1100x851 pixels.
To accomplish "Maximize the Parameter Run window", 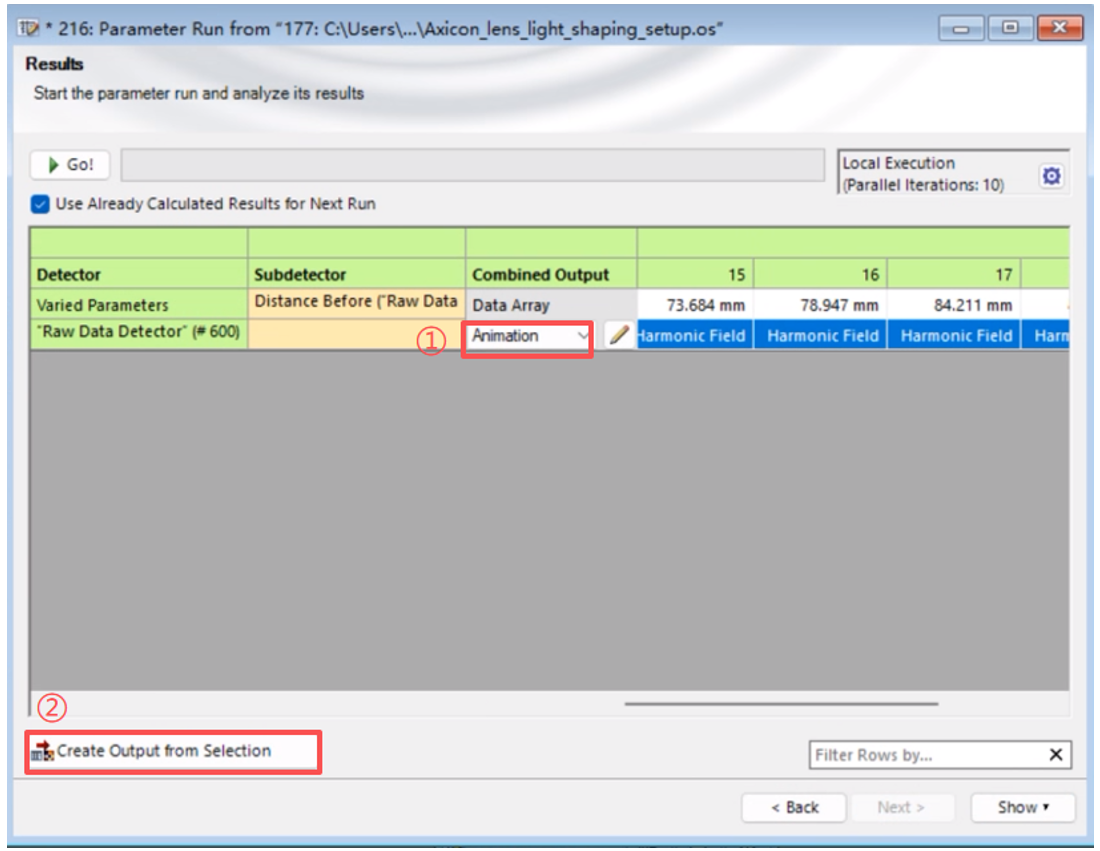I will (x=1011, y=28).
